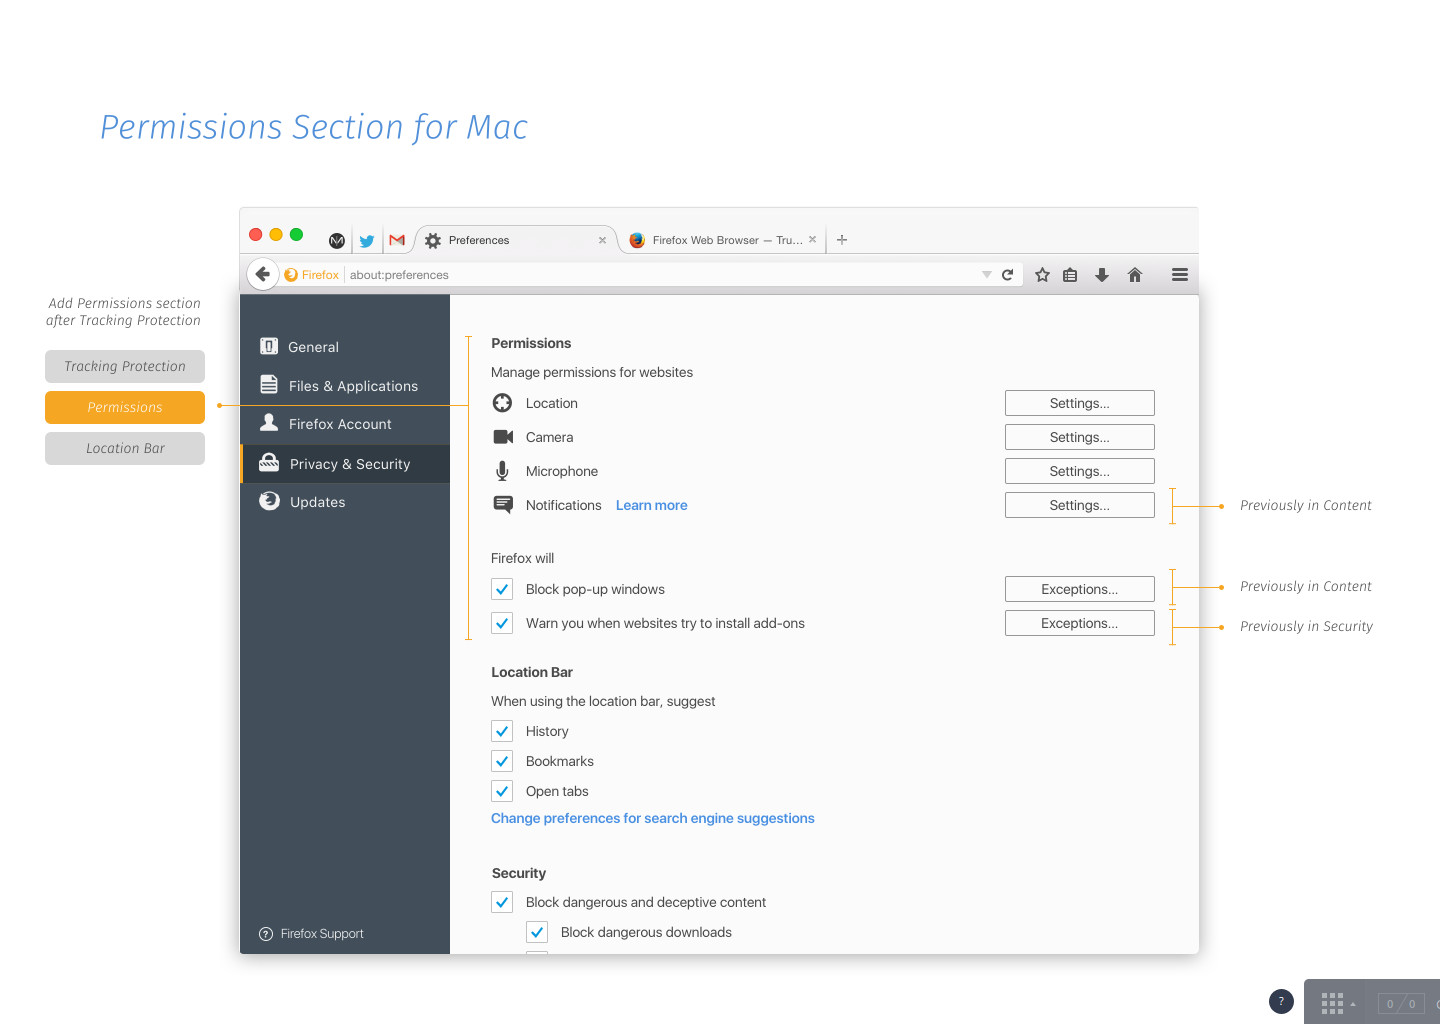1440x1024 pixels.
Task: Open Notifications permission Settings button
Action: tap(1080, 505)
